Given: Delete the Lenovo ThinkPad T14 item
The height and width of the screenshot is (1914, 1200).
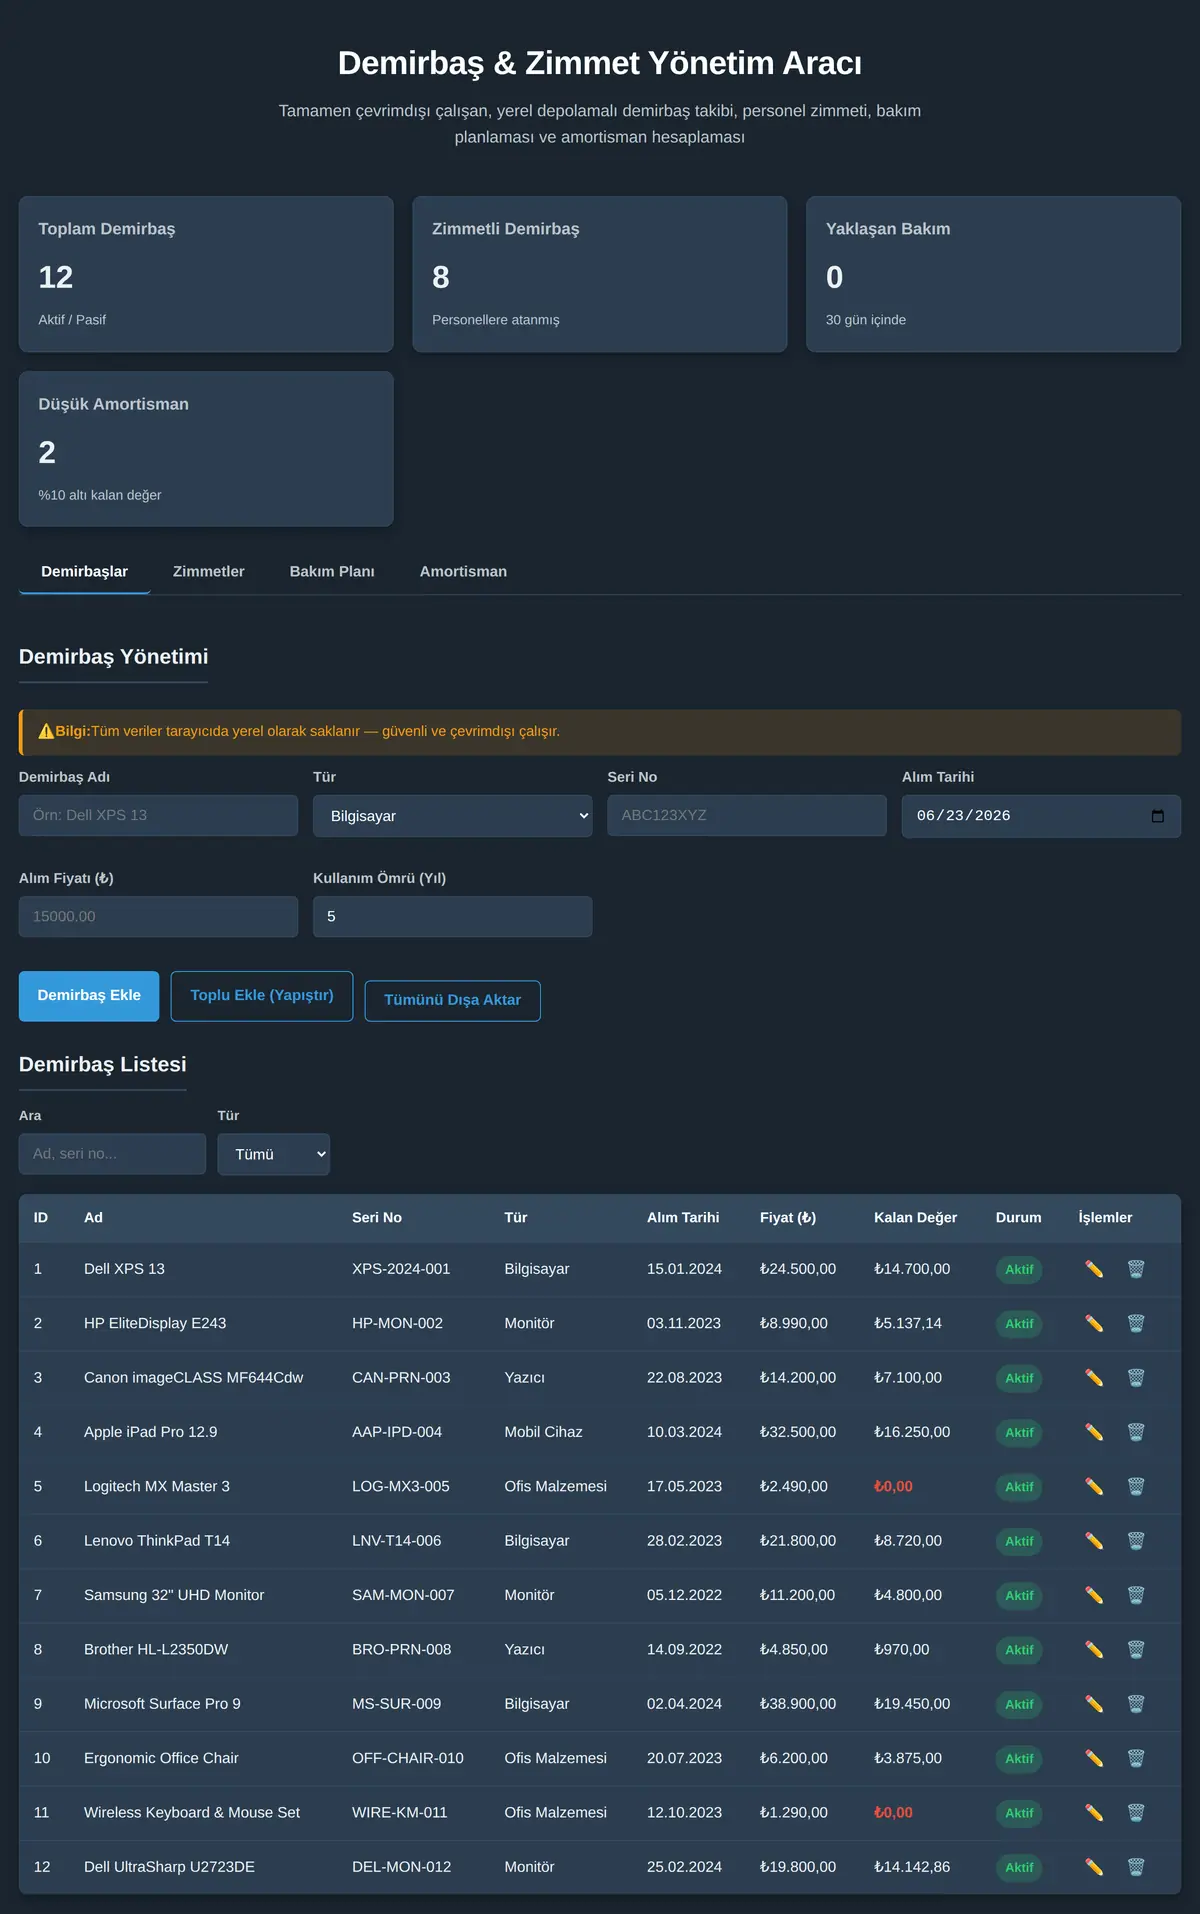Looking at the screenshot, I should point(1136,1541).
